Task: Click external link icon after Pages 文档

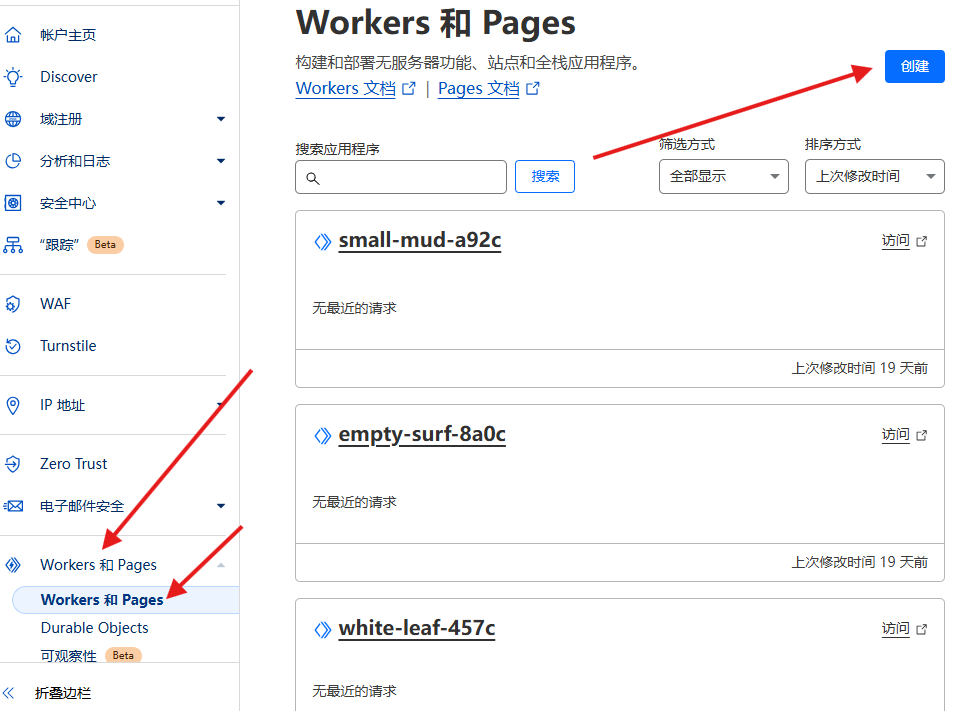Action: 533,89
